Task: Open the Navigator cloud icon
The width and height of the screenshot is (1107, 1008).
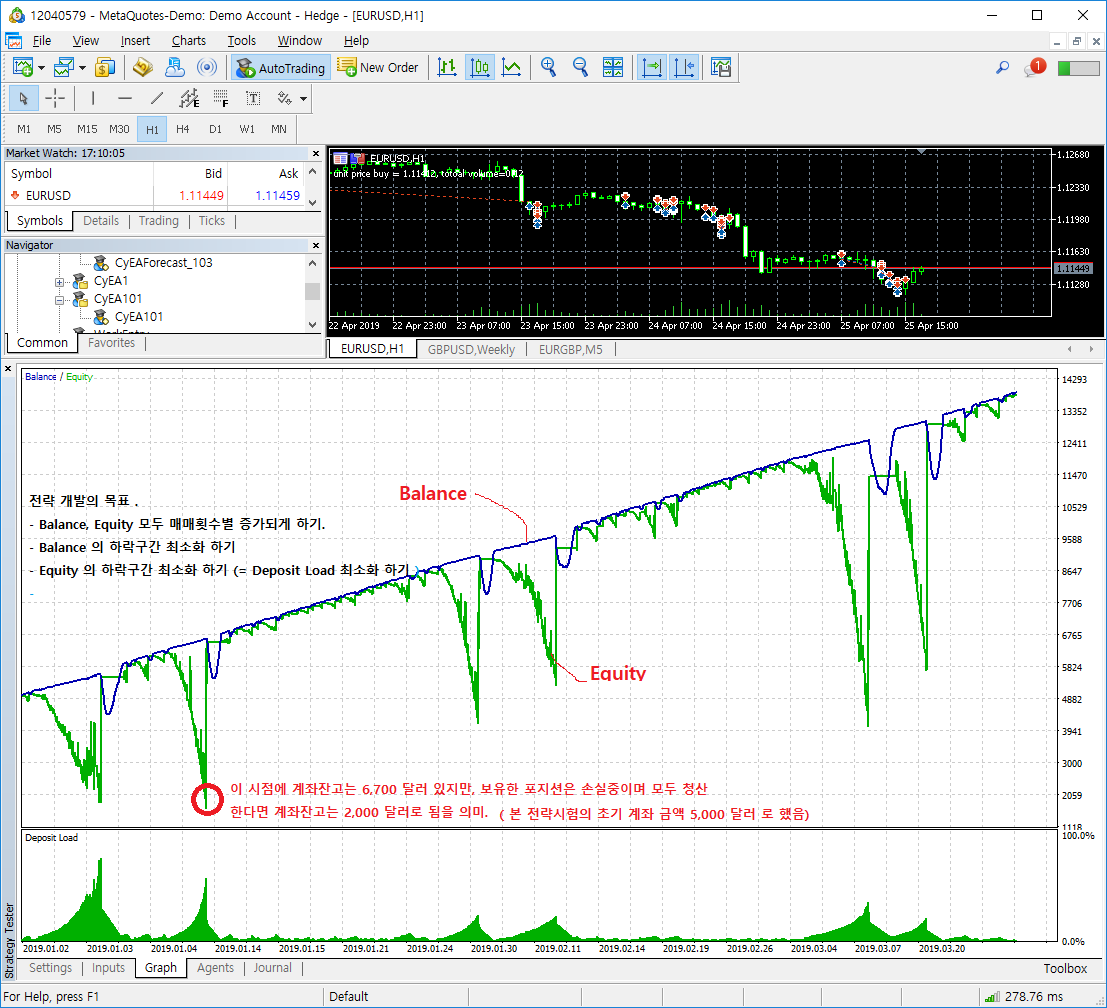Action: coord(174,68)
